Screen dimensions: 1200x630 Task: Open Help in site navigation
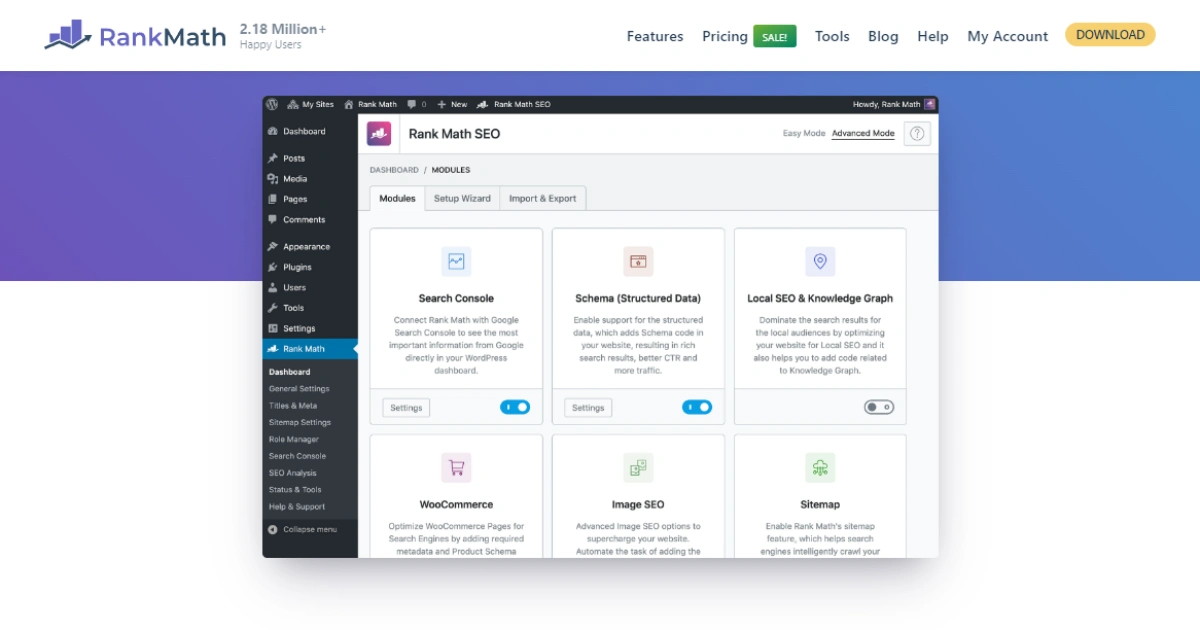(x=933, y=36)
